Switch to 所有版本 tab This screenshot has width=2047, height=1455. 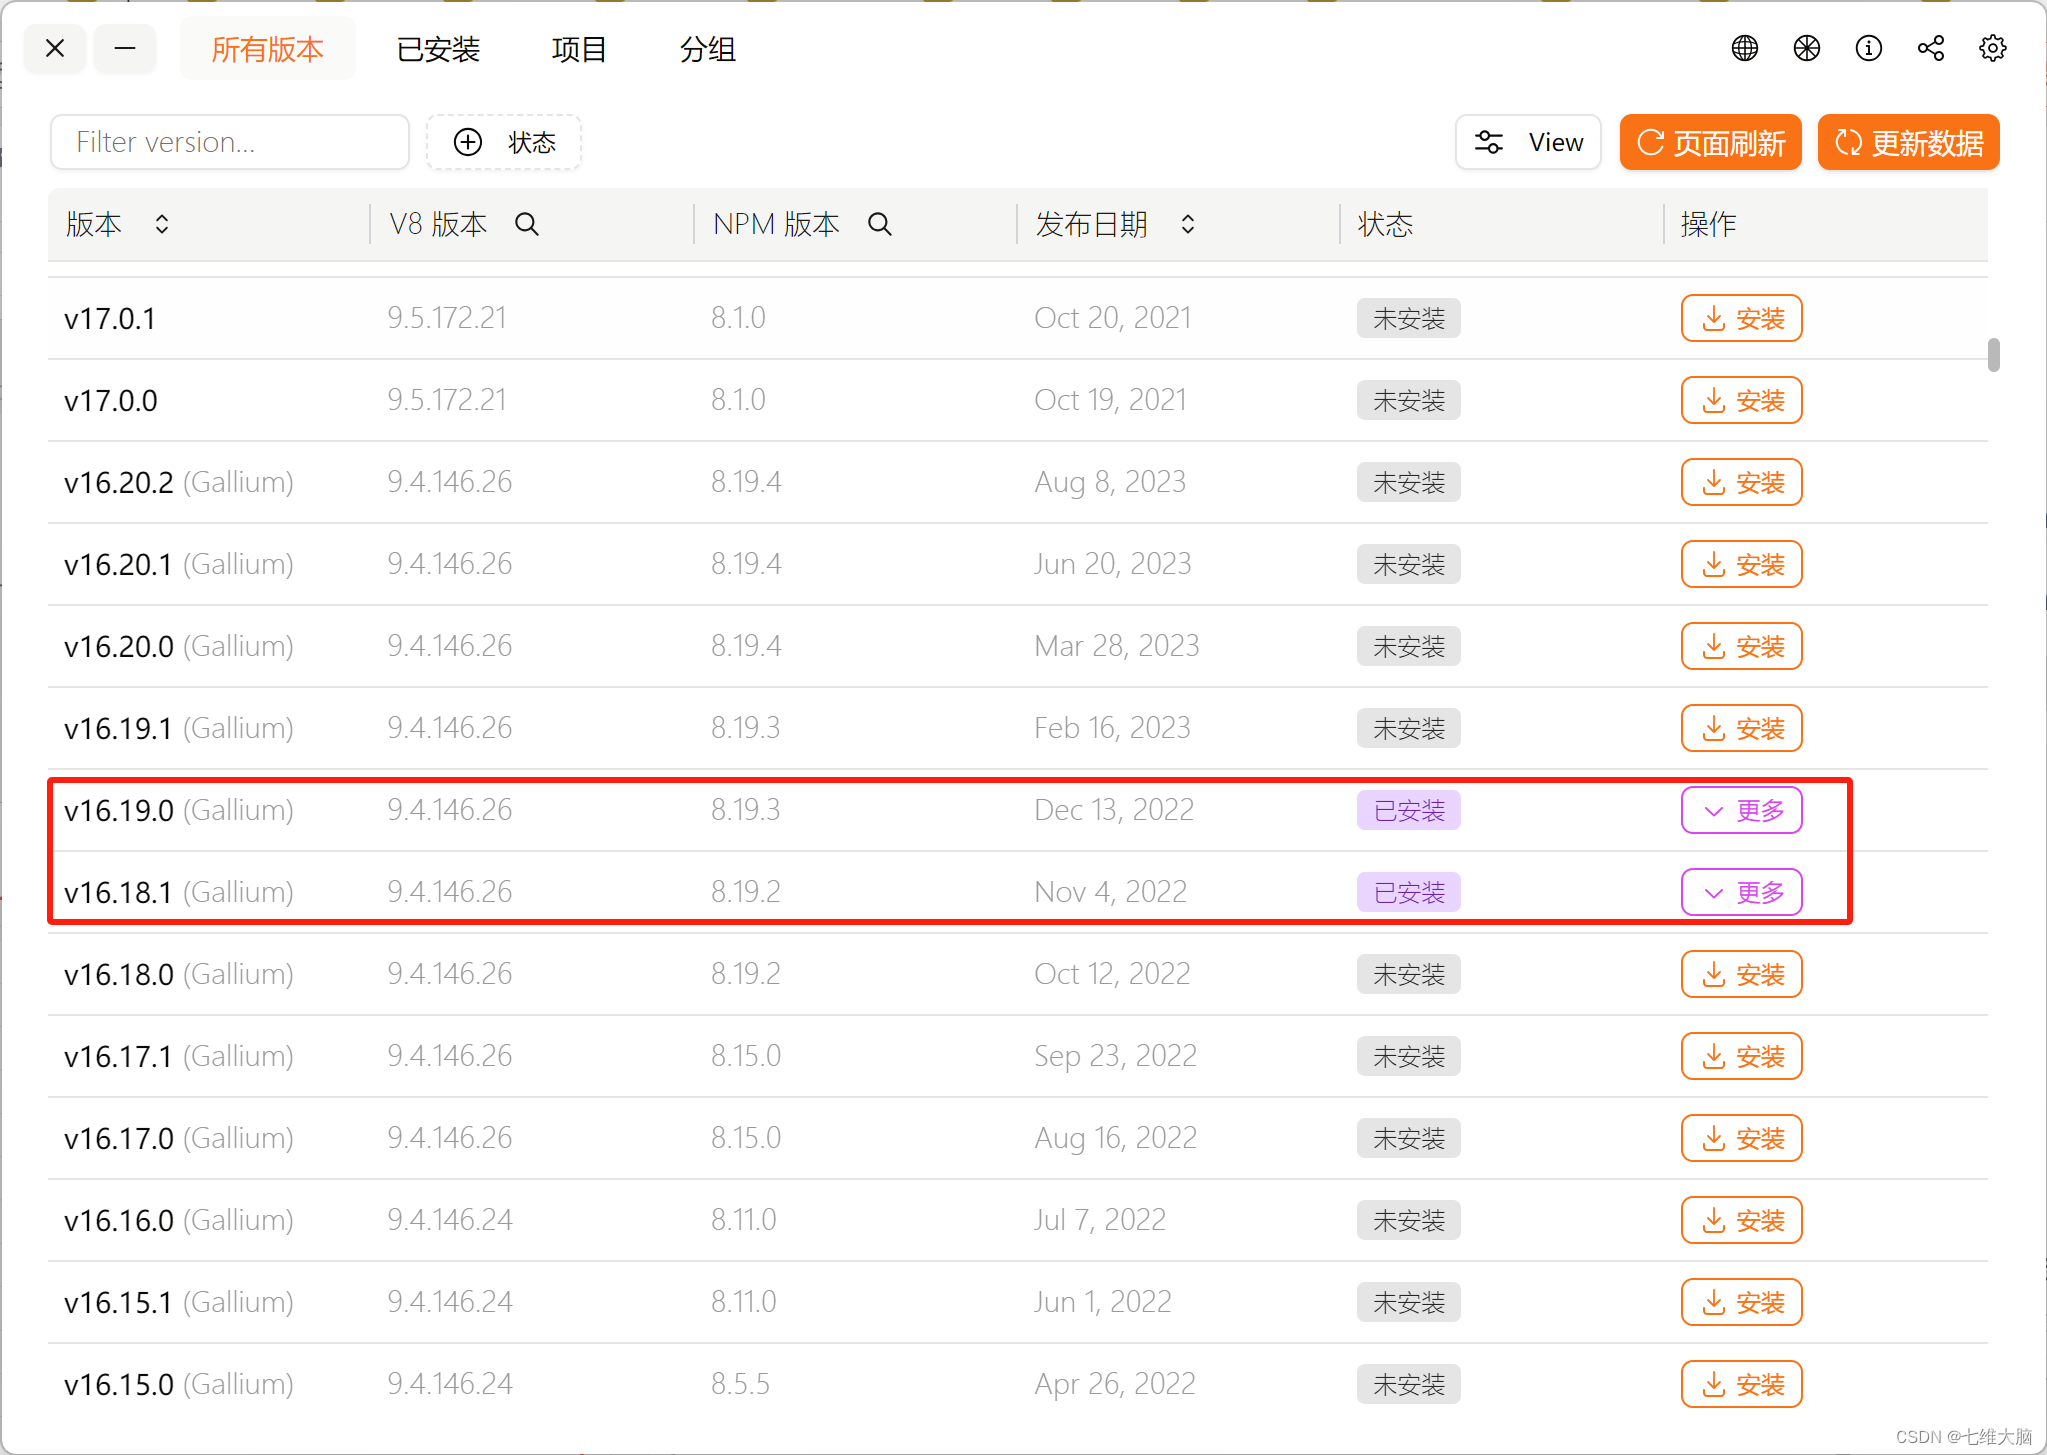[267, 49]
